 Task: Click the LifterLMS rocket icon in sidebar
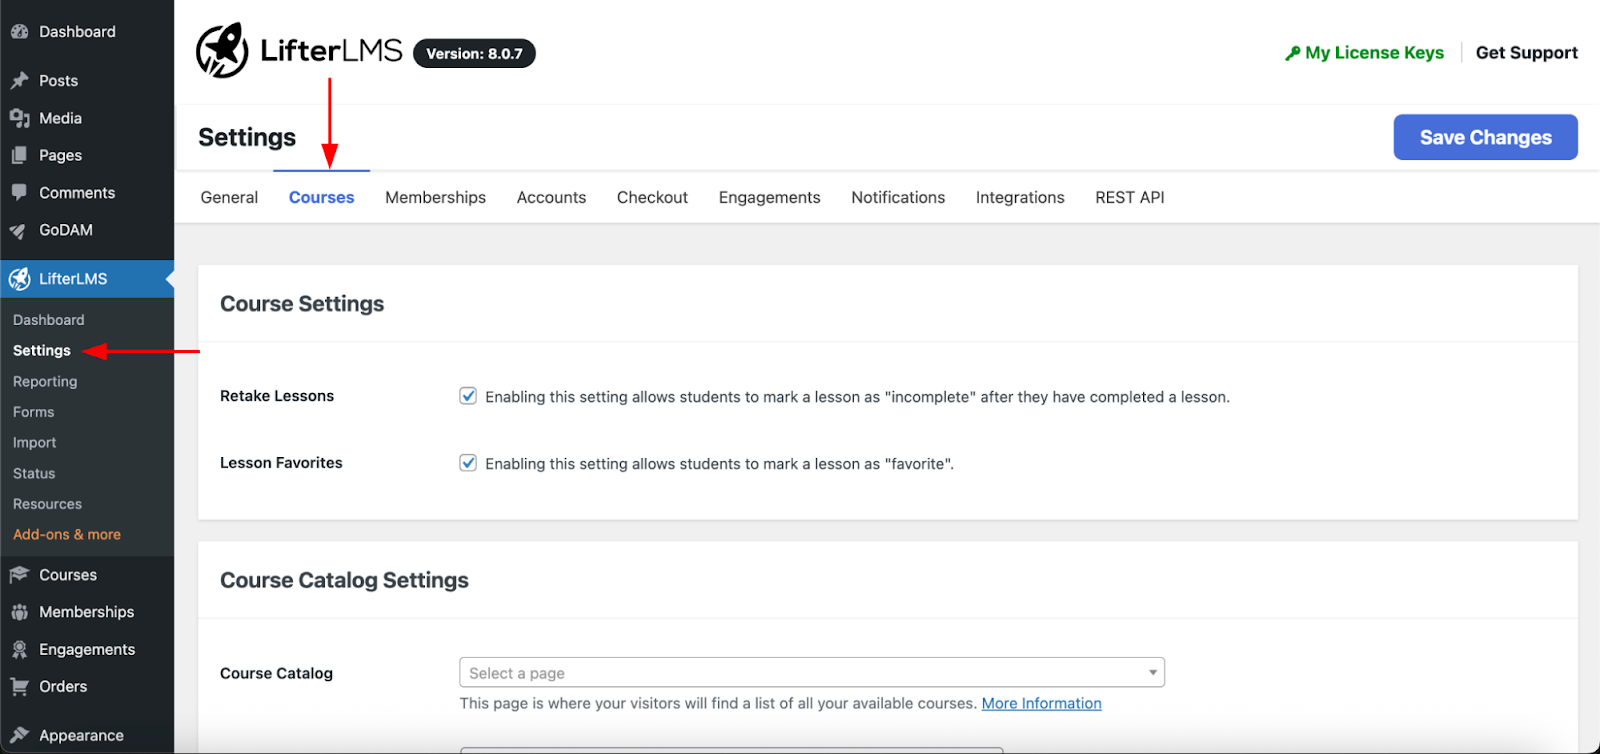pyautogui.click(x=19, y=279)
